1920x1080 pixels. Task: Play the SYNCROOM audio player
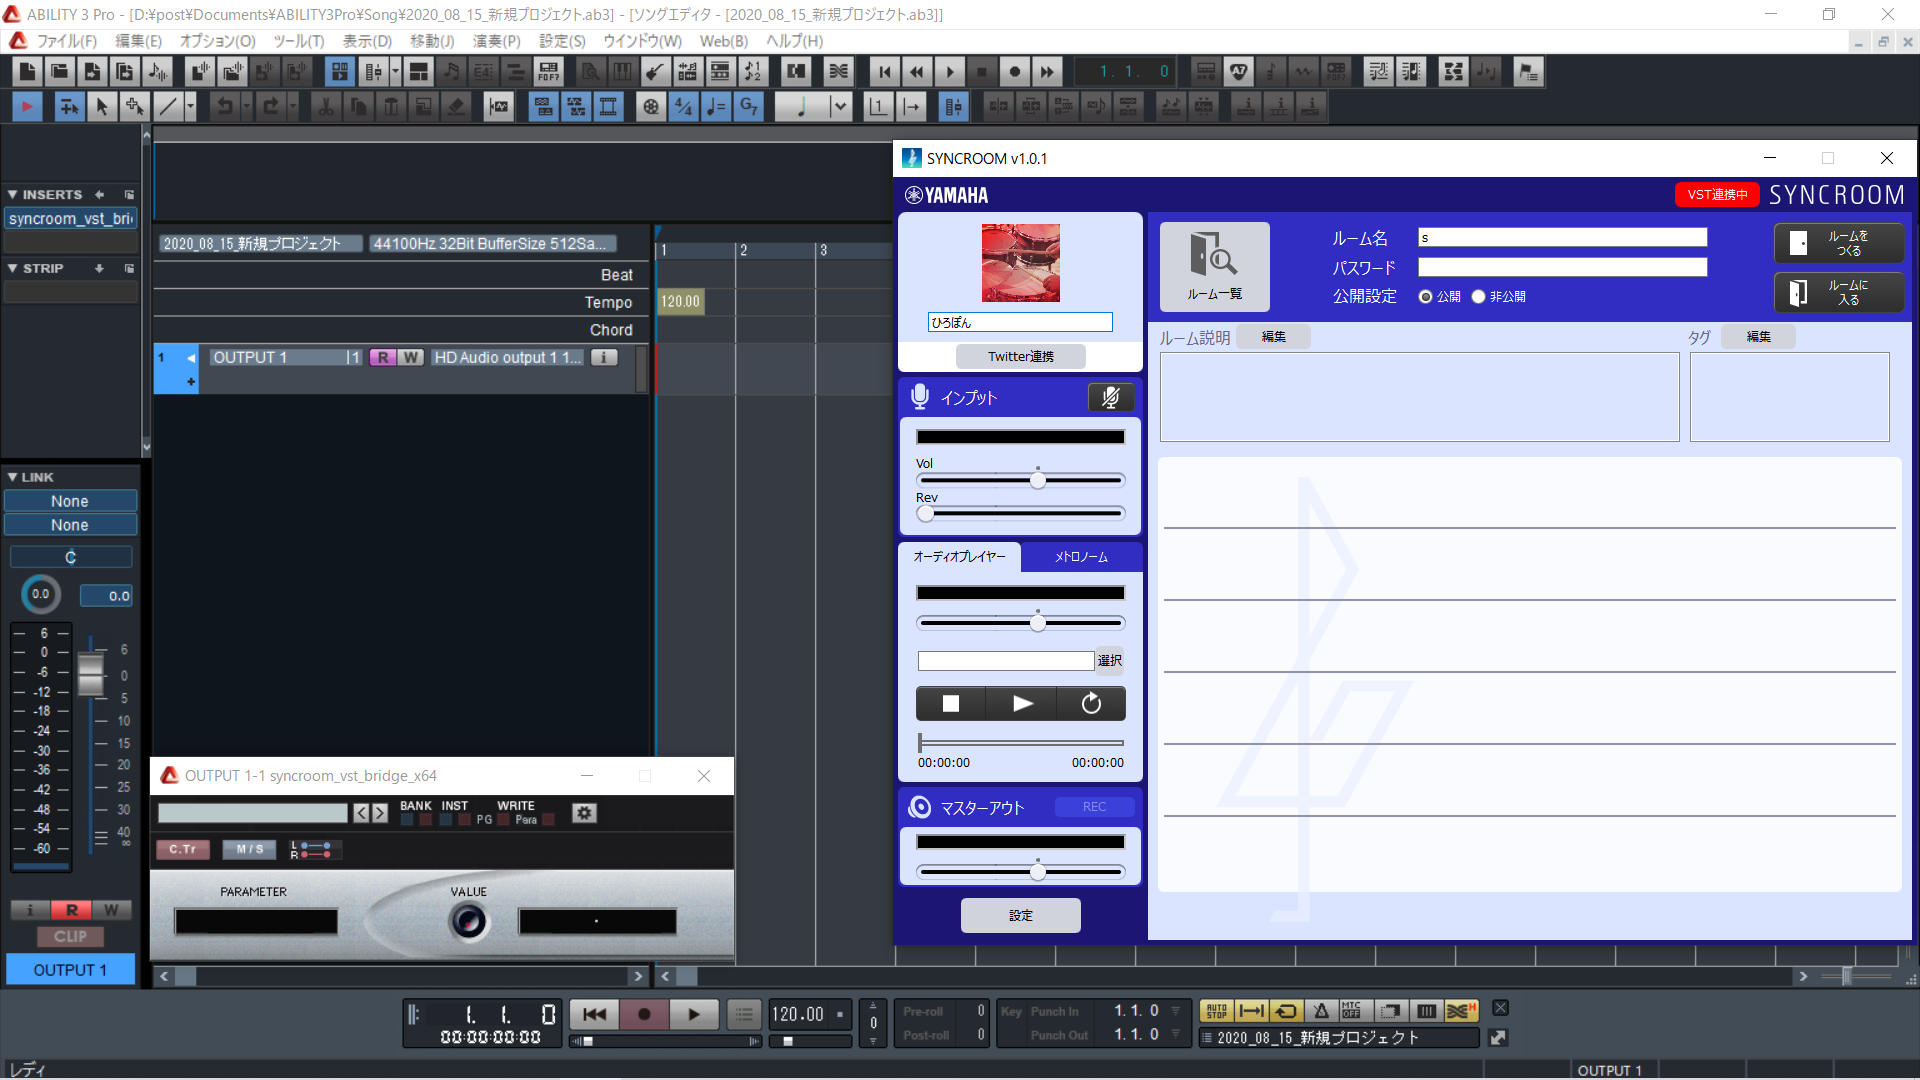[x=1022, y=704]
